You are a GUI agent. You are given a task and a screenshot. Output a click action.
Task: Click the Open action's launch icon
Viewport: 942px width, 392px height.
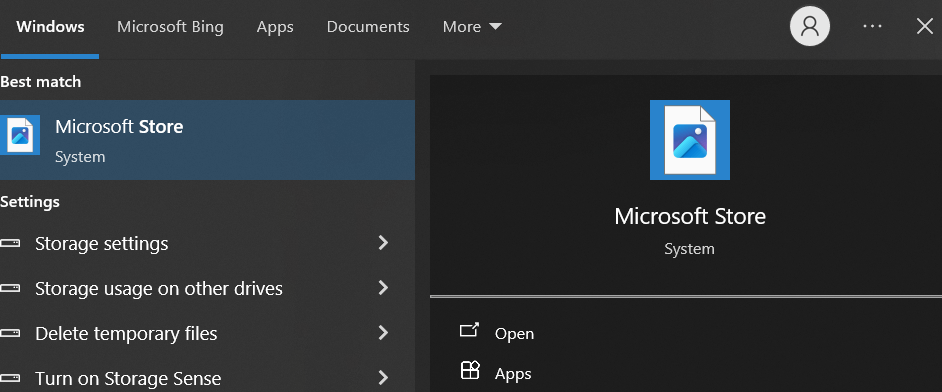coord(469,330)
